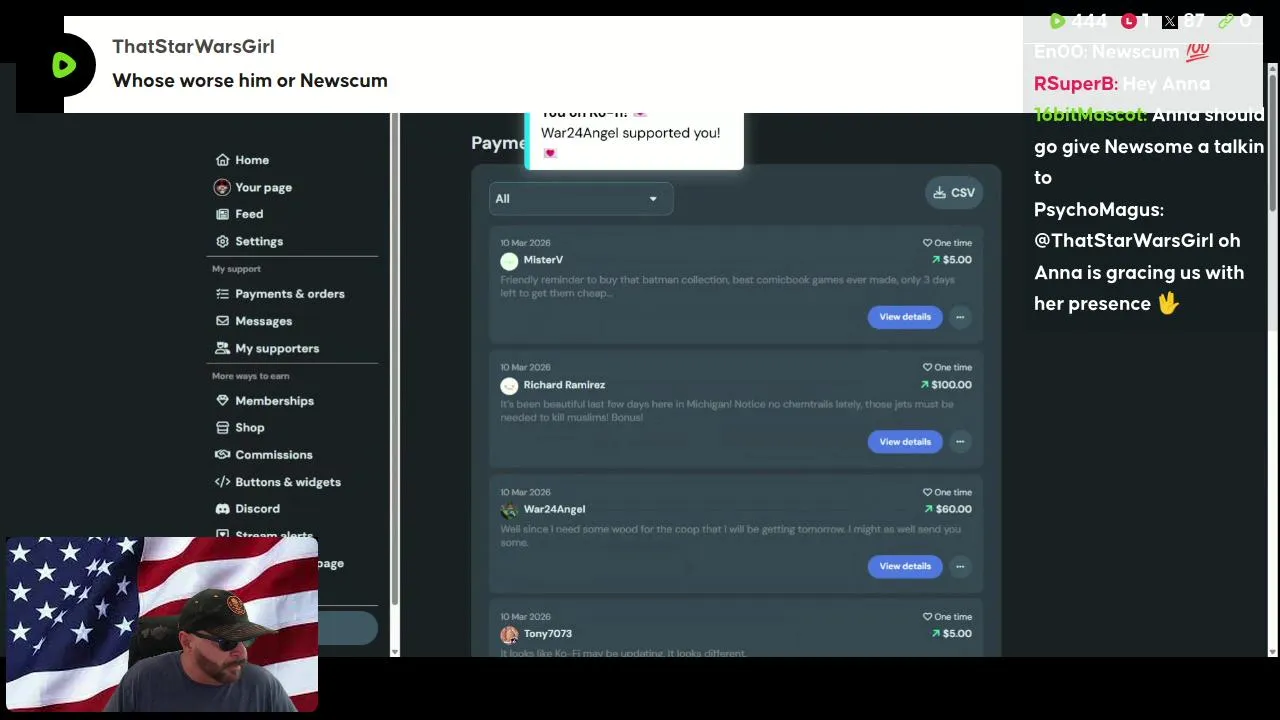This screenshot has height=720, width=1280.
Task: Click the Memberships diamond icon
Action: 222,401
